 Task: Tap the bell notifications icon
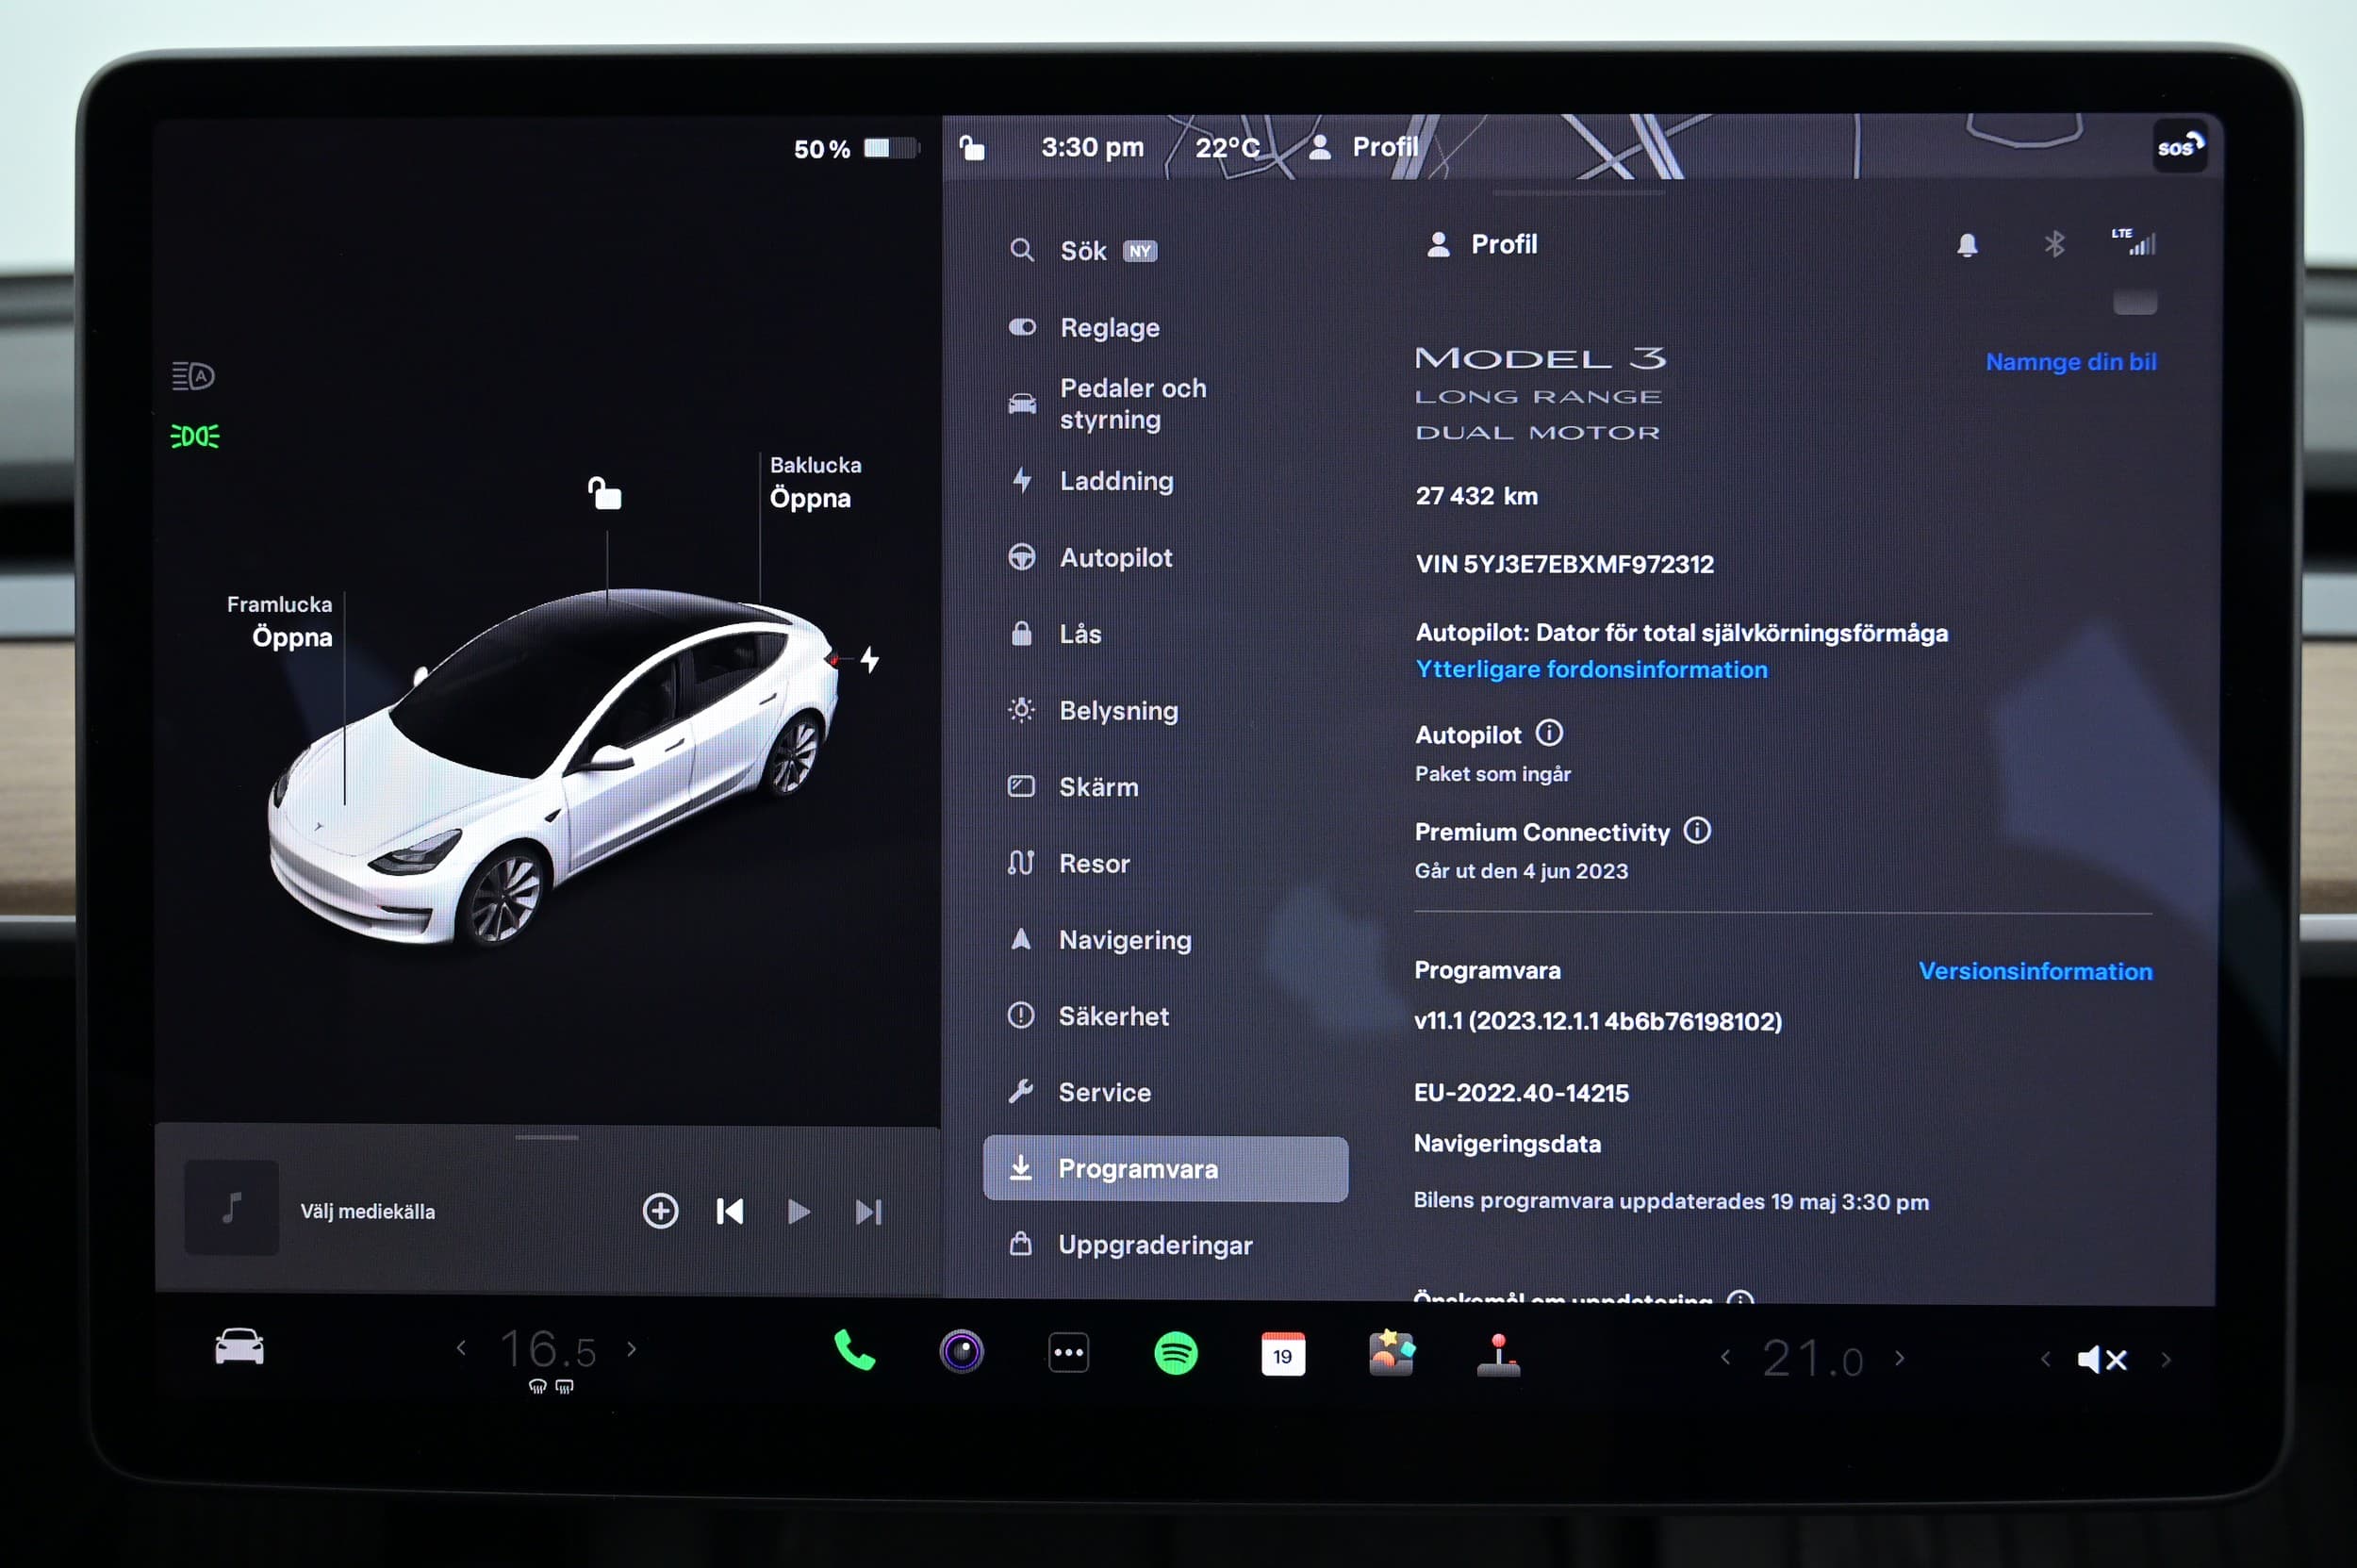tap(1966, 245)
